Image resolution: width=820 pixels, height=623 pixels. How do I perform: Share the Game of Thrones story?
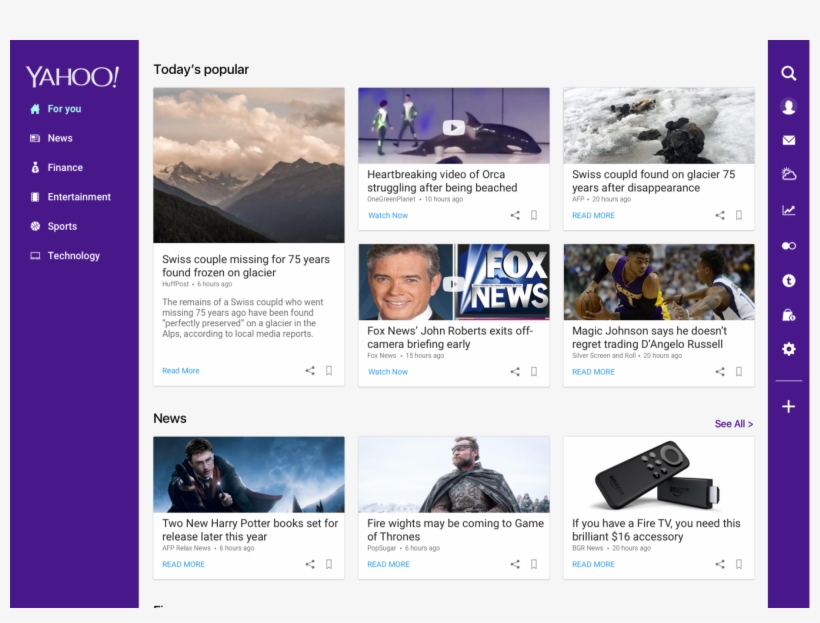click(515, 564)
